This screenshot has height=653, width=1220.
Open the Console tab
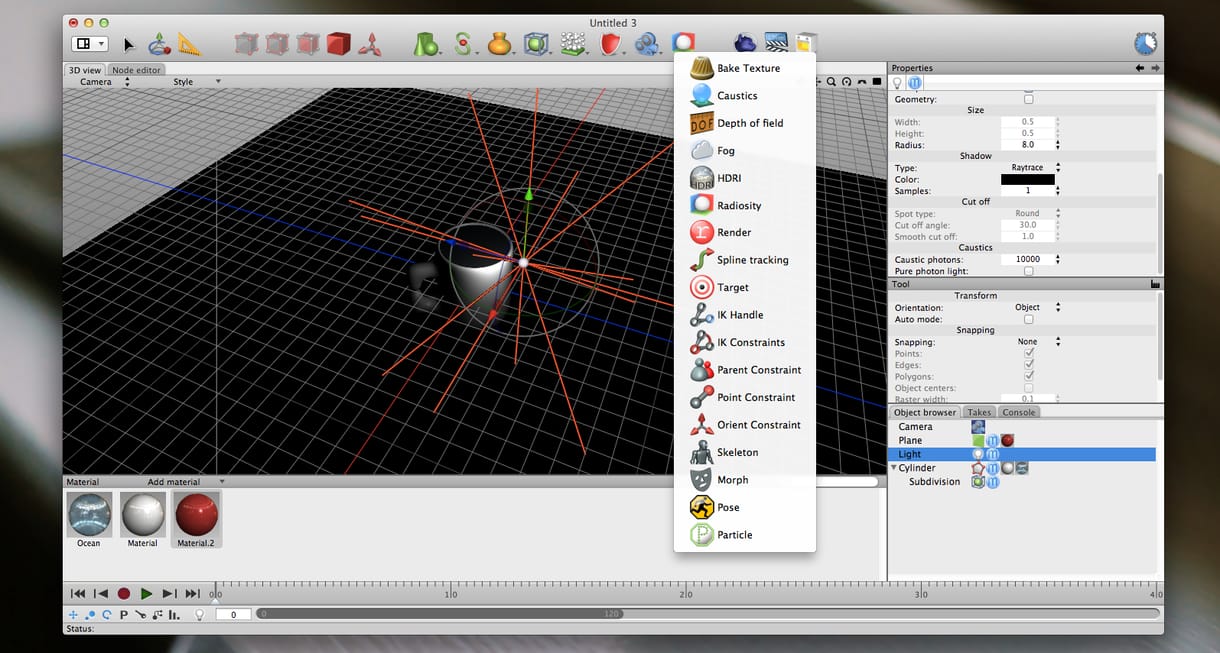pyautogui.click(x=1019, y=412)
